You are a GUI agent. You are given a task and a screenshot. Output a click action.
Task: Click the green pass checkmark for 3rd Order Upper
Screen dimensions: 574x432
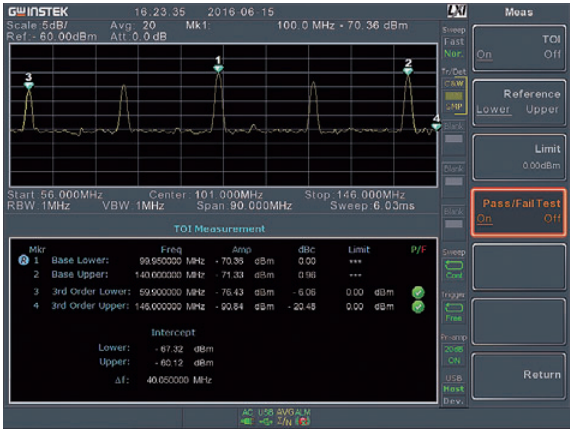[x=418, y=307]
